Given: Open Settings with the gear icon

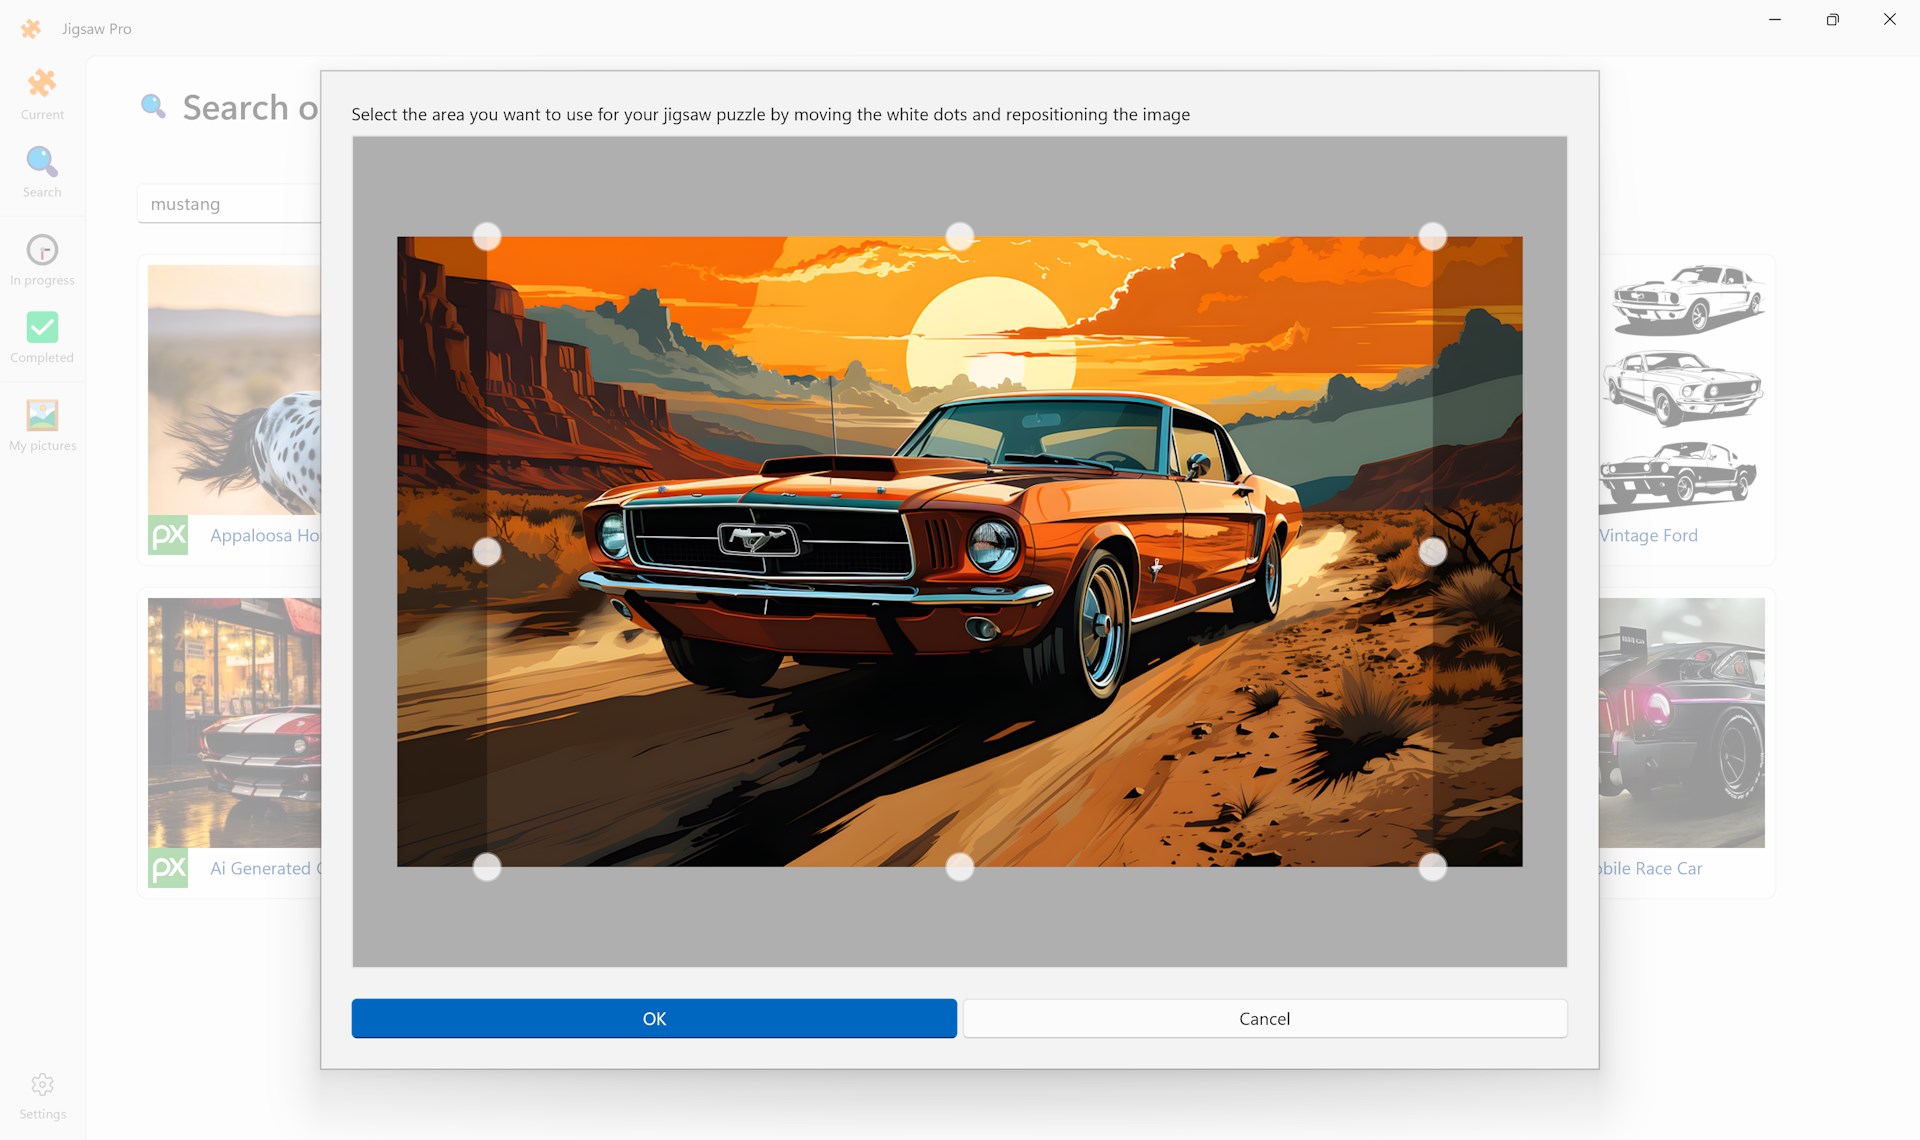Looking at the screenshot, I should pos(41,1092).
